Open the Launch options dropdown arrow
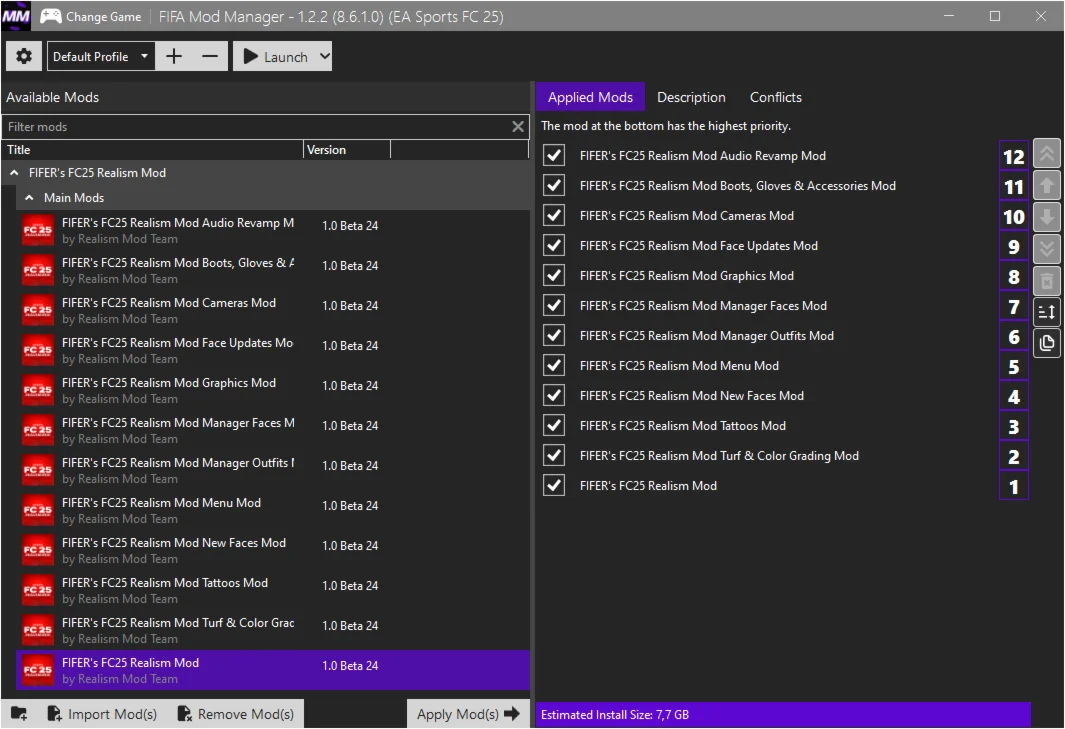 click(325, 56)
